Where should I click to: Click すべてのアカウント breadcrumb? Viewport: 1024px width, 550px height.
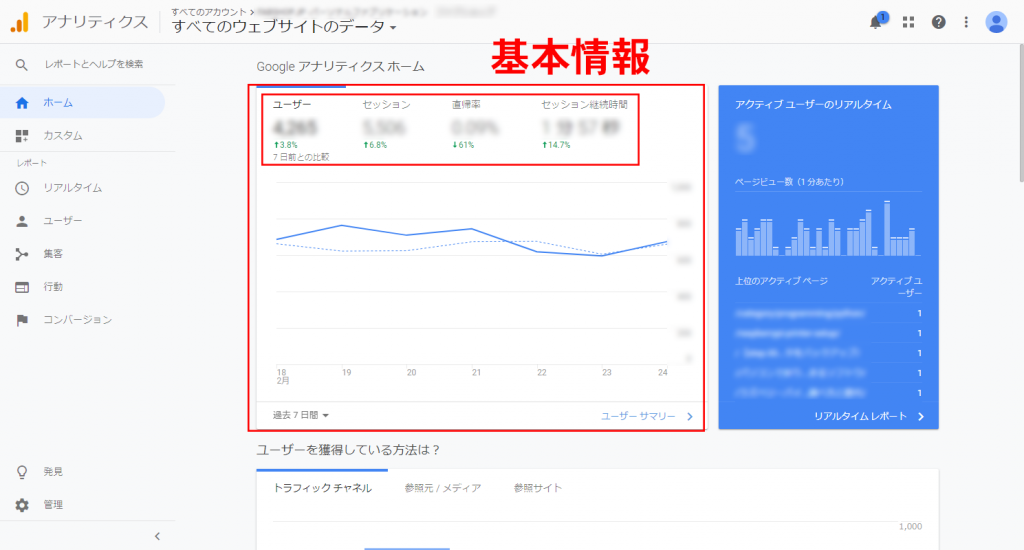pyautogui.click(x=209, y=12)
